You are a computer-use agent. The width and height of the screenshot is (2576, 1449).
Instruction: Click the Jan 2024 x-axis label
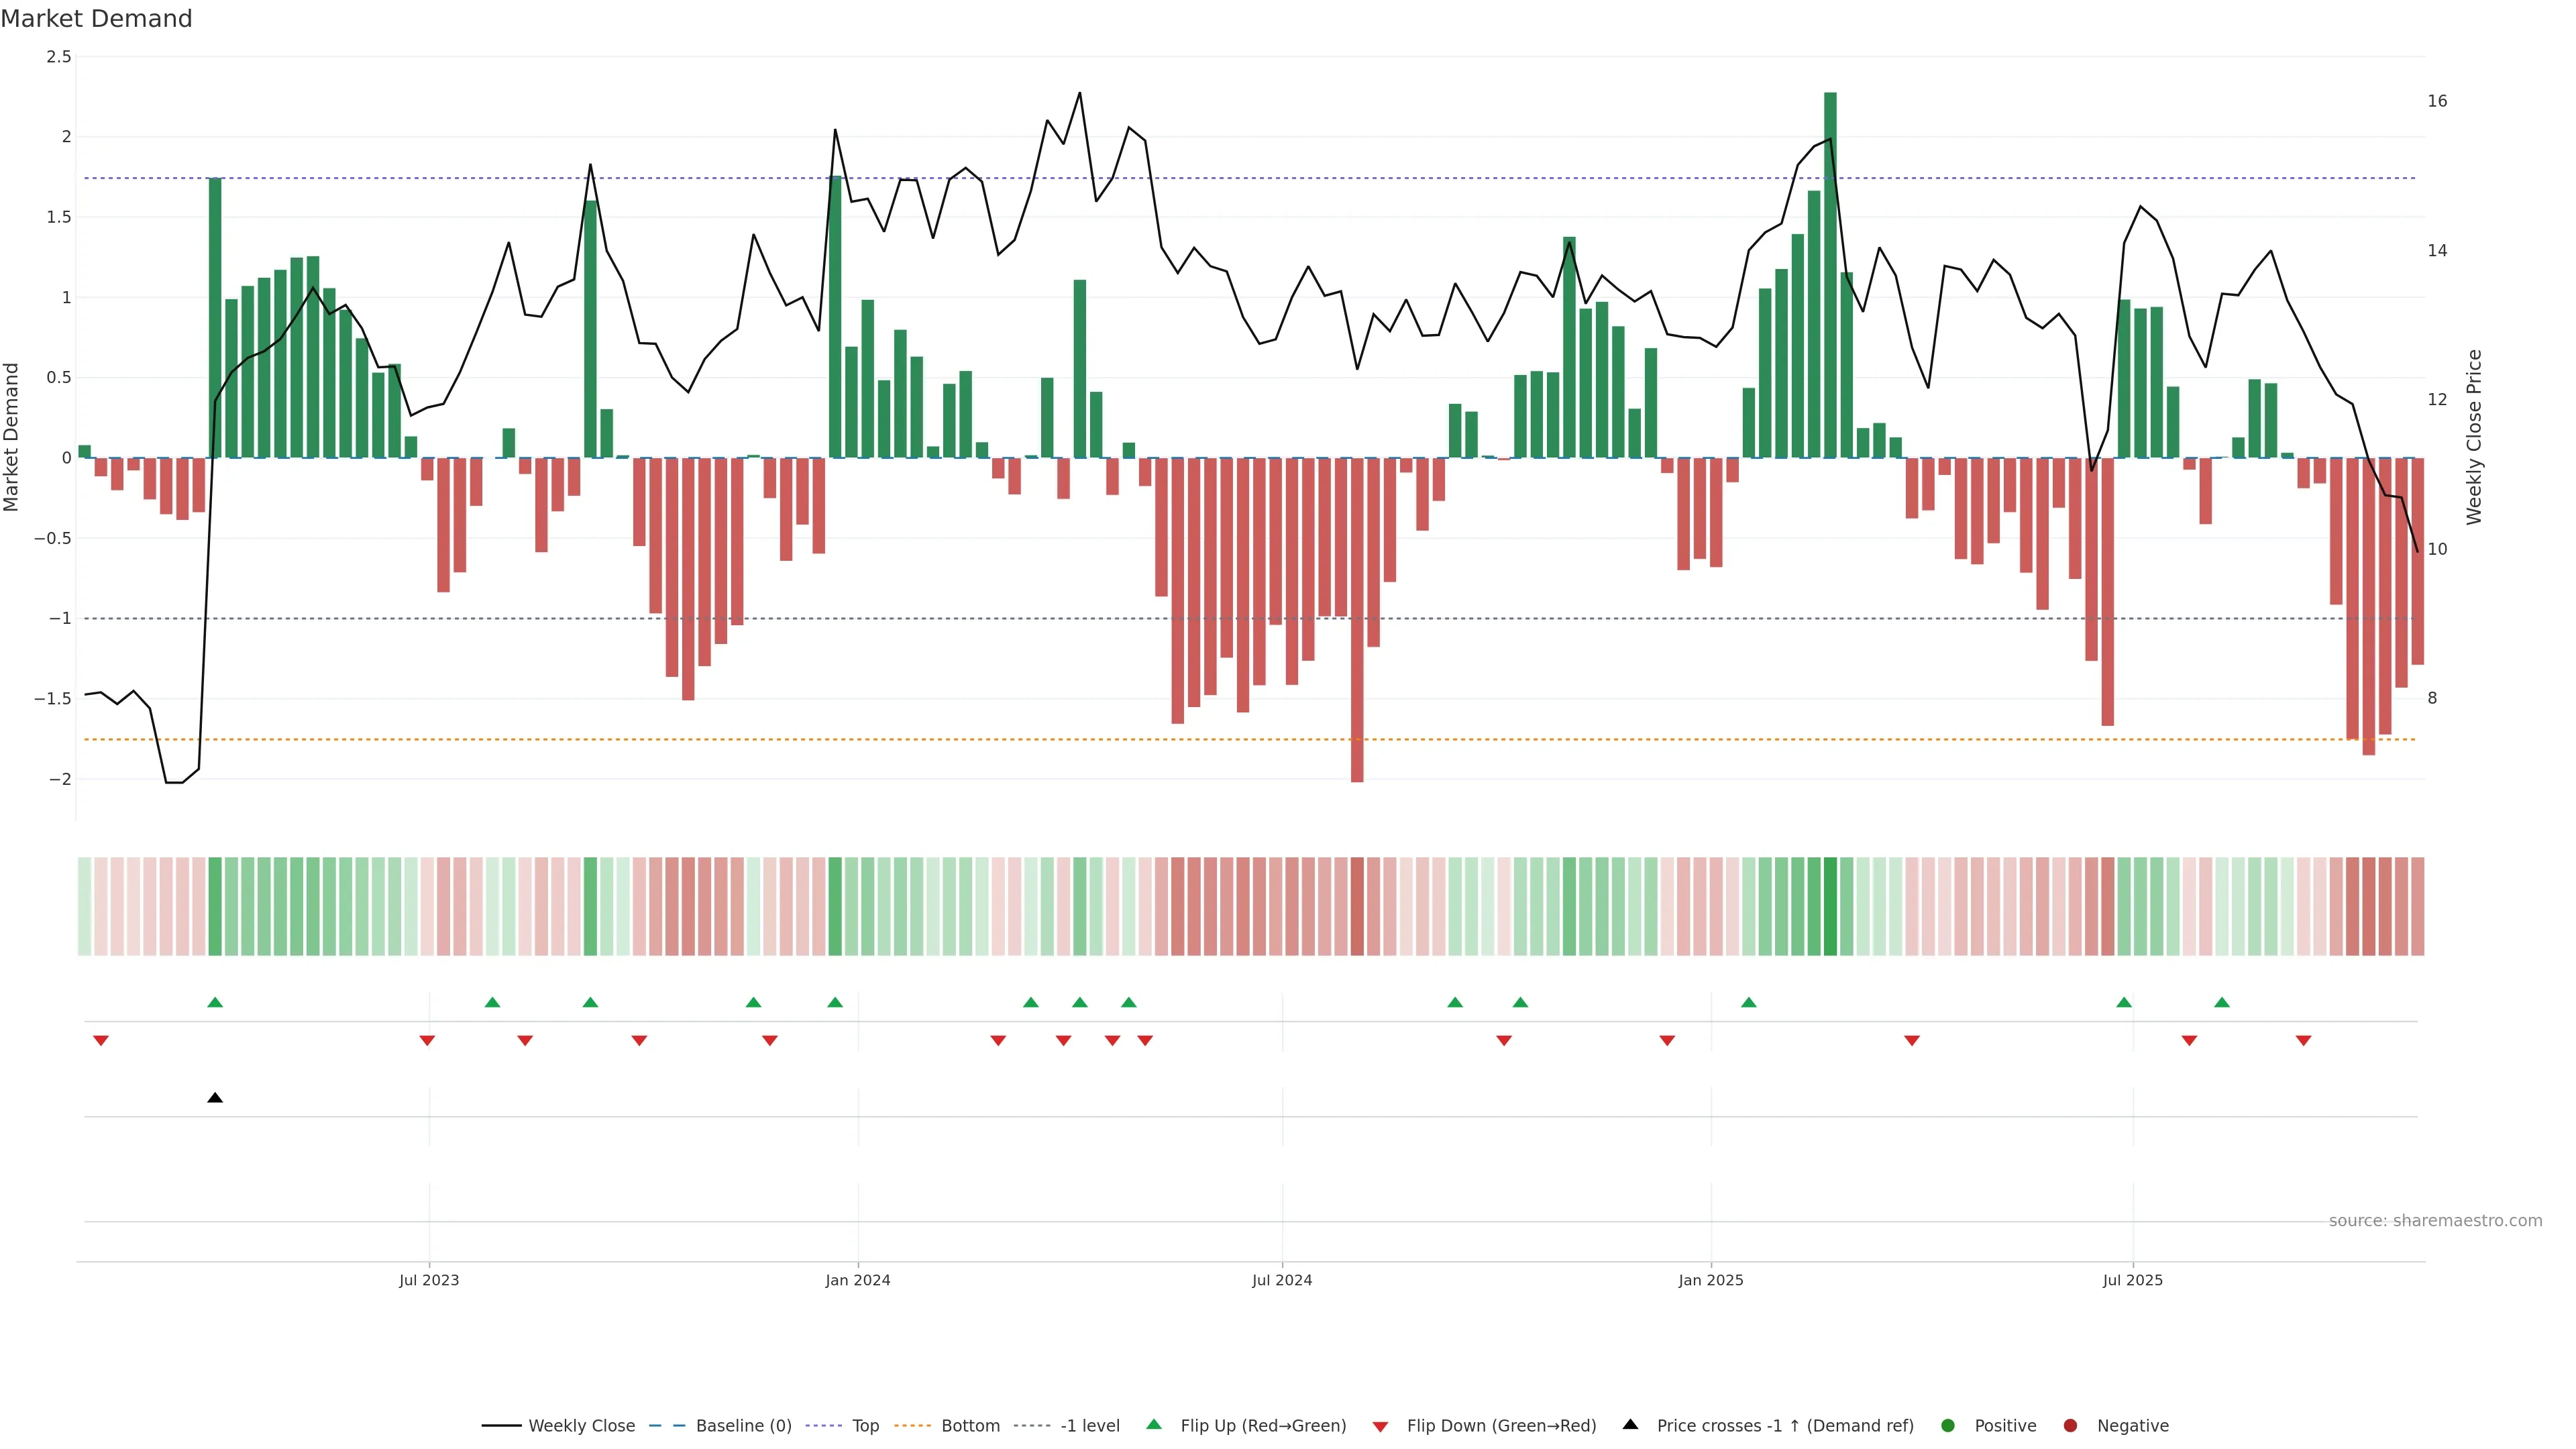[x=858, y=1280]
